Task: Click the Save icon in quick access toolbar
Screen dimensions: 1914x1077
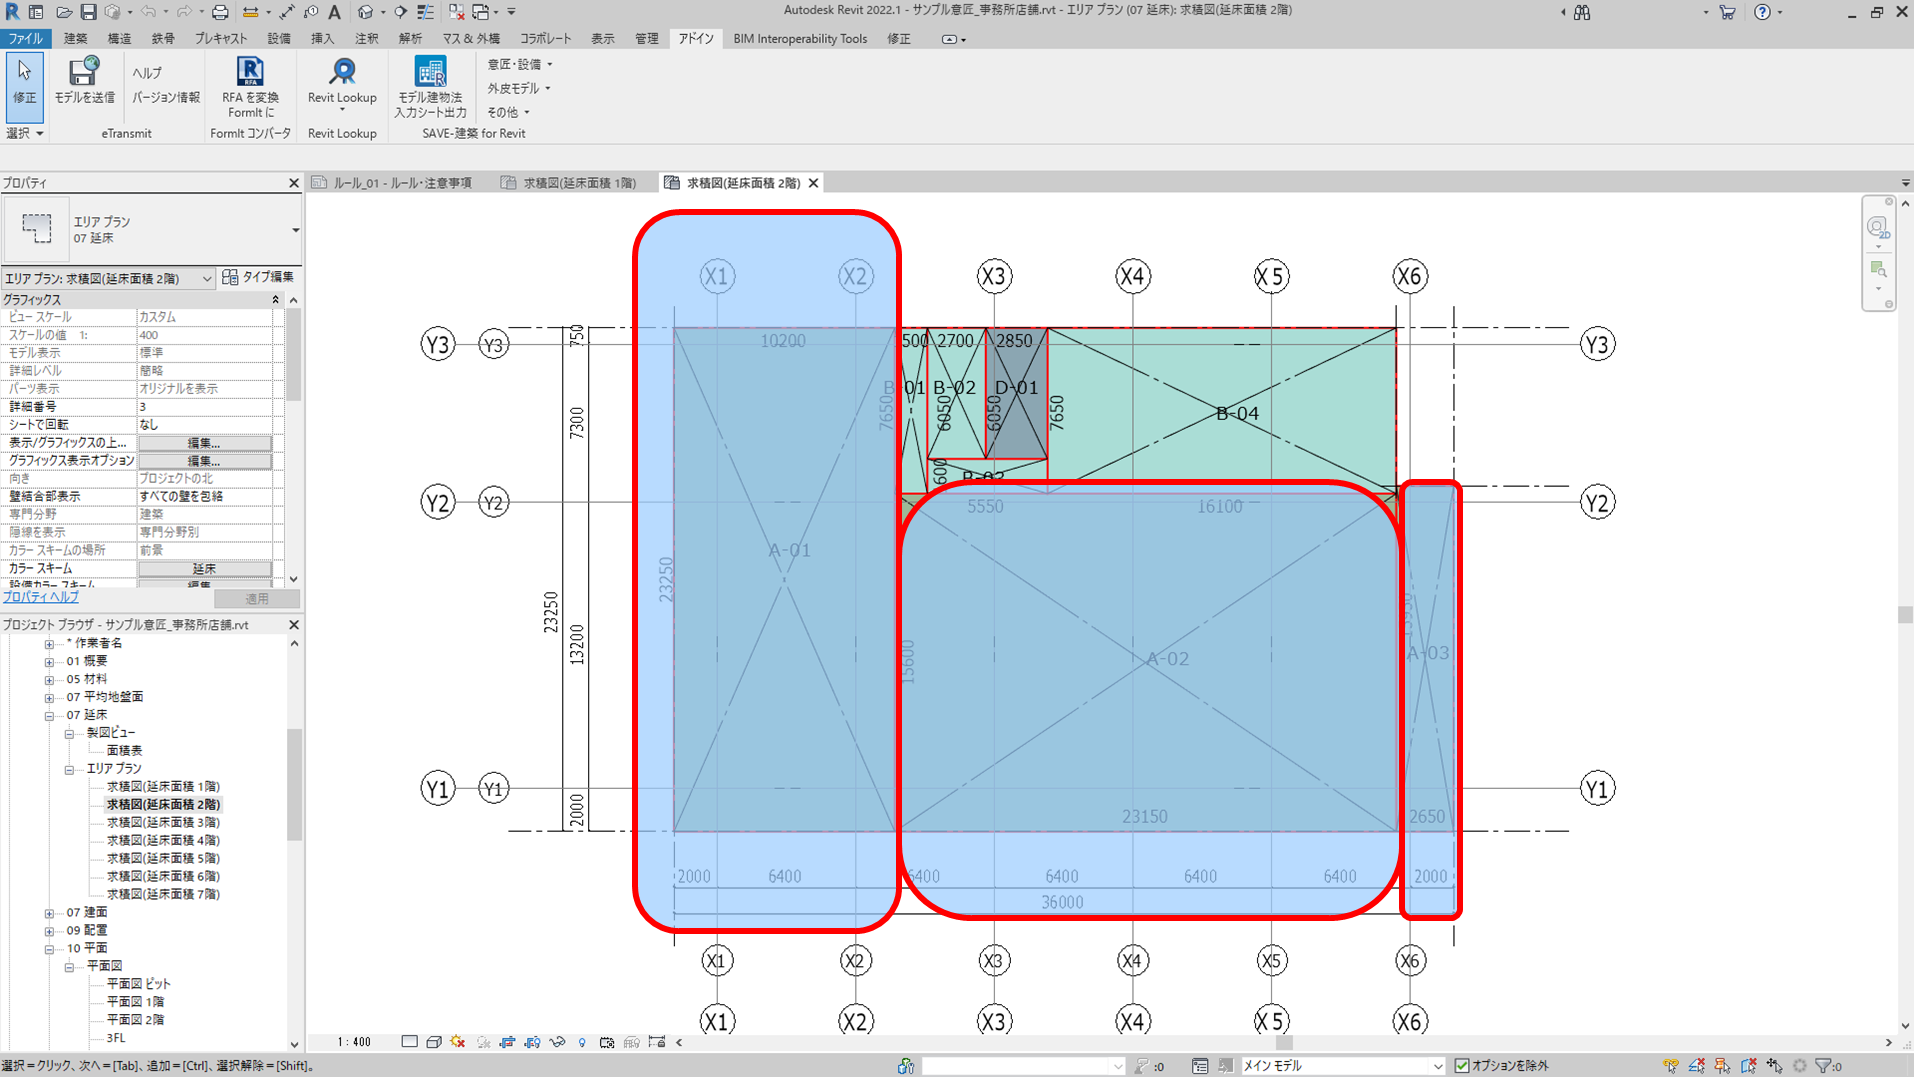Action: tap(88, 12)
